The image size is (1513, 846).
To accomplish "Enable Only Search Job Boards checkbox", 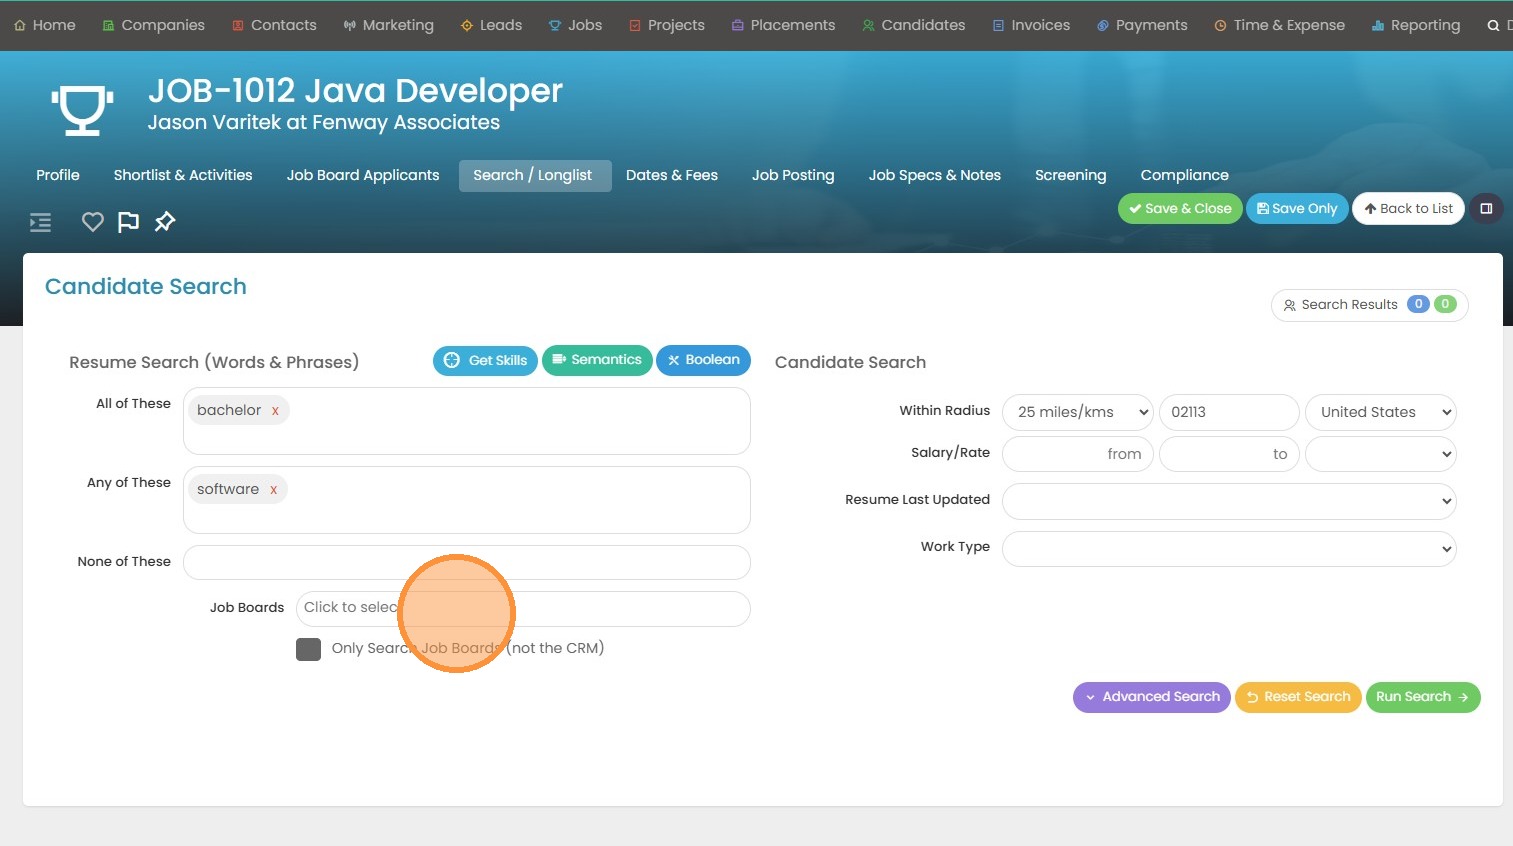I will coord(308,649).
